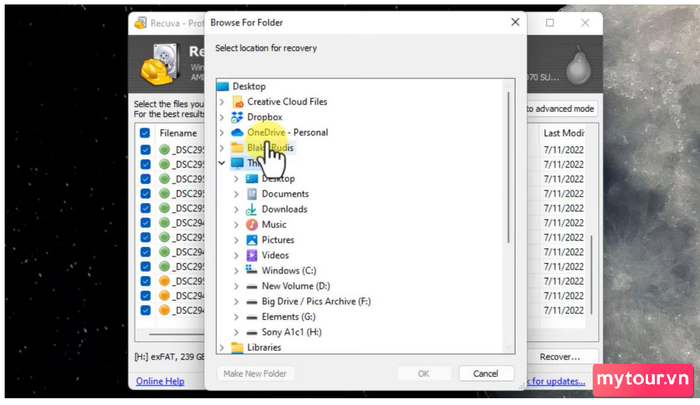Click the OneDrive cloud icon
The width and height of the screenshot is (700, 405).
coord(237,133)
